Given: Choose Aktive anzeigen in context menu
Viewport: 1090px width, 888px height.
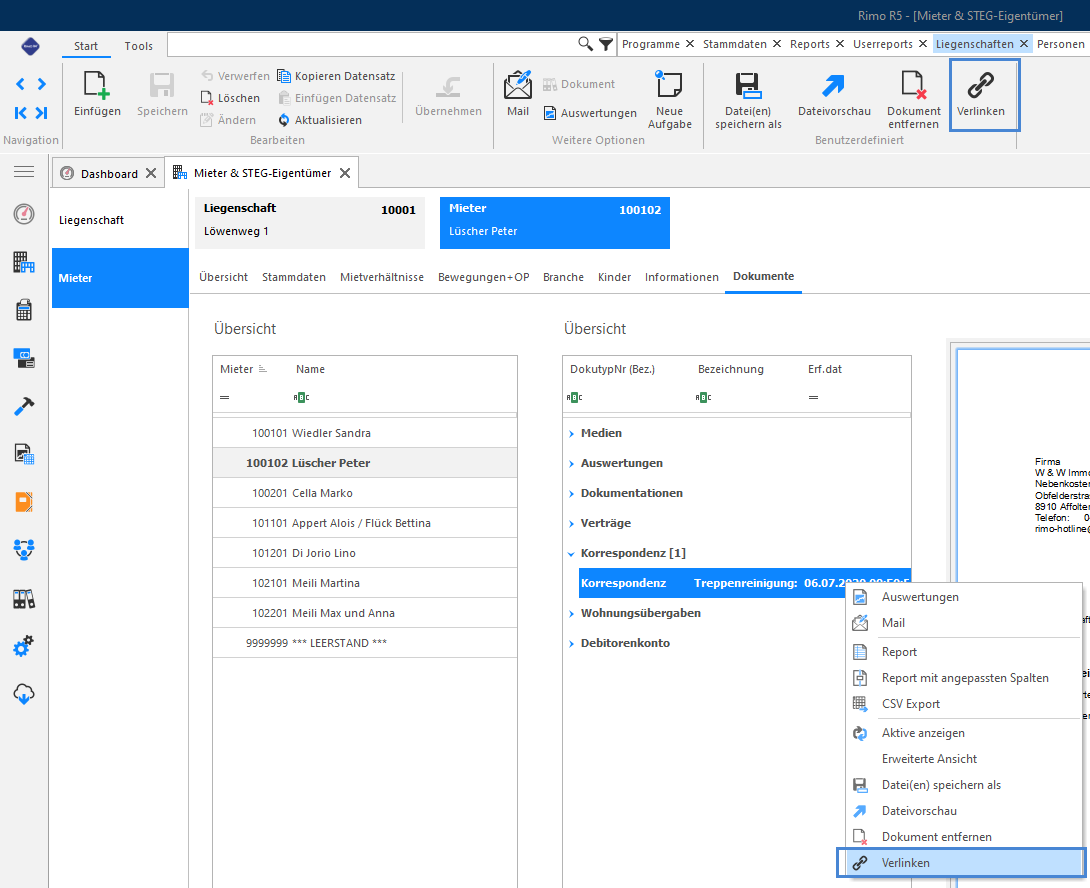Looking at the screenshot, I should click(x=963, y=733).
